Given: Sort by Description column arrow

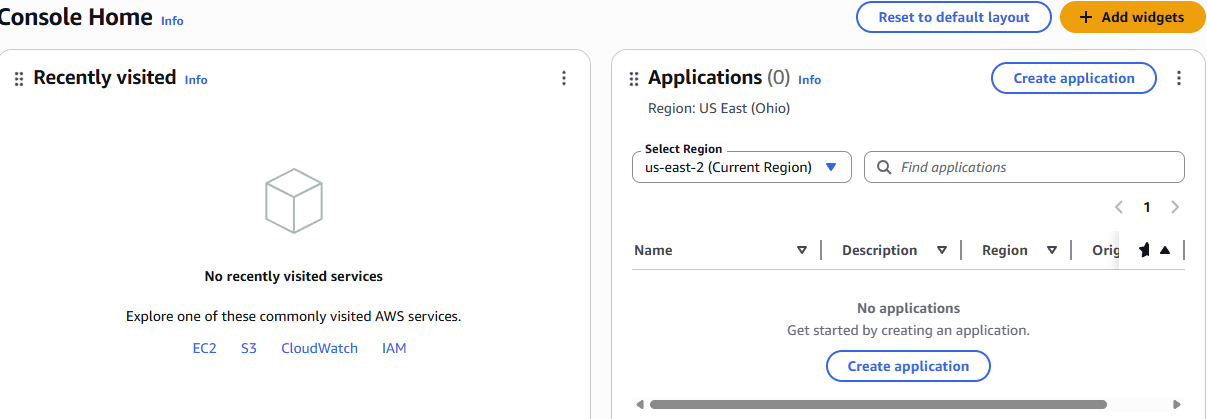Looking at the screenshot, I should (x=942, y=250).
